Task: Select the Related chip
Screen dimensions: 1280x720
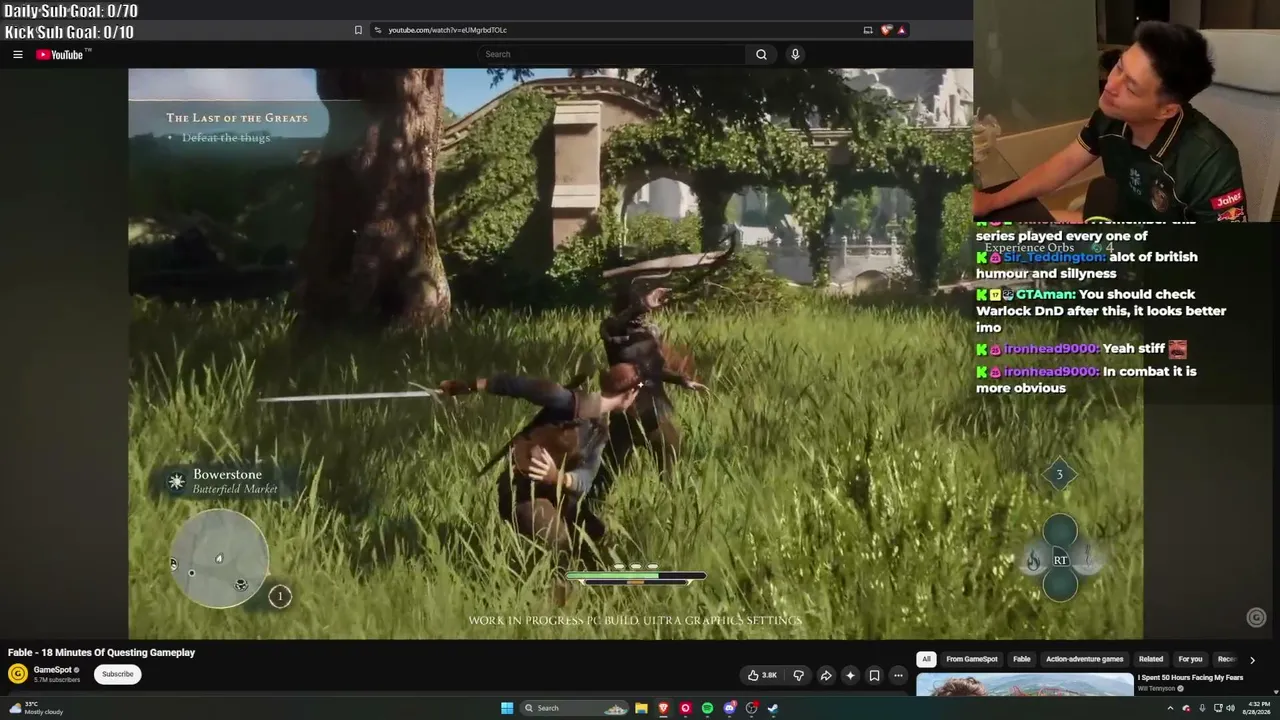Action: [1151, 660]
